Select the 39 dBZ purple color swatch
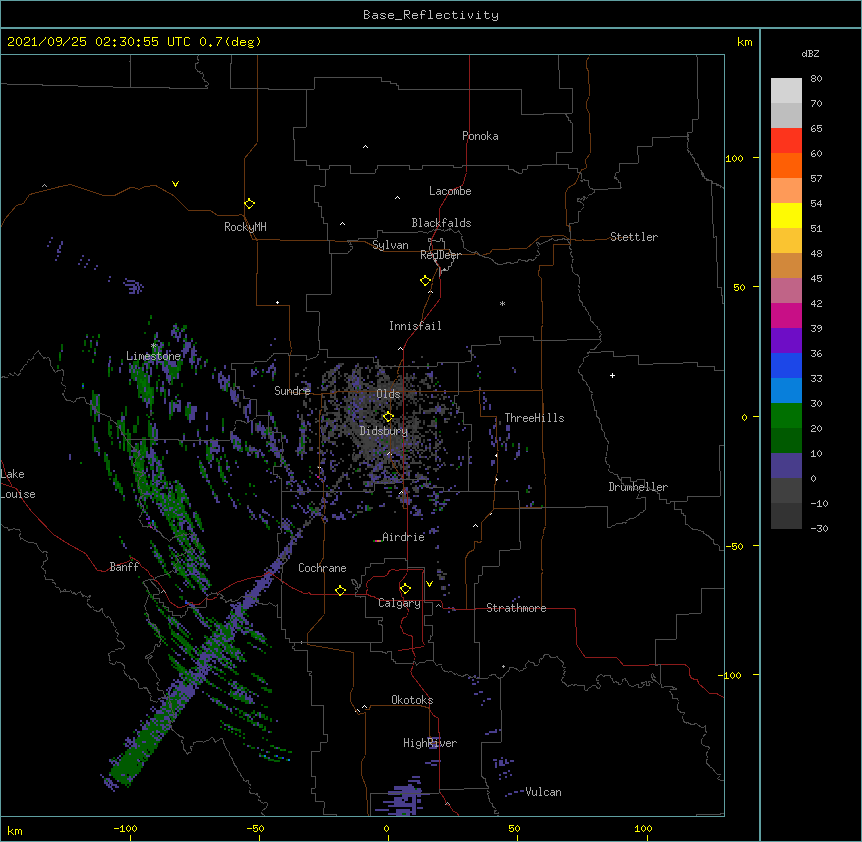Image resolution: width=862 pixels, height=842 pixels. point(786,340)
